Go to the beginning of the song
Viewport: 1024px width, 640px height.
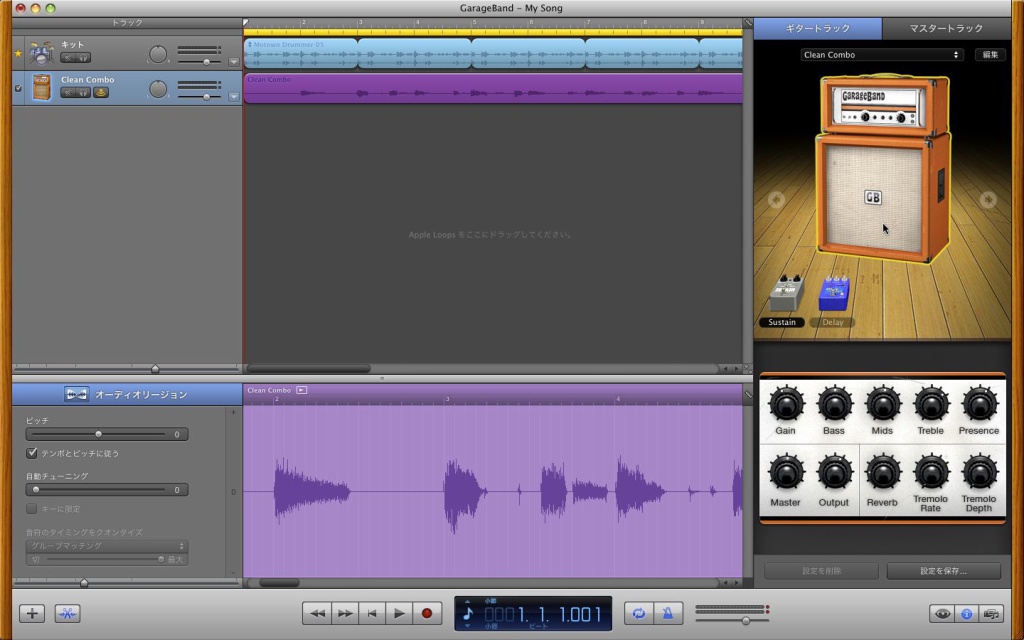[372, 613]
